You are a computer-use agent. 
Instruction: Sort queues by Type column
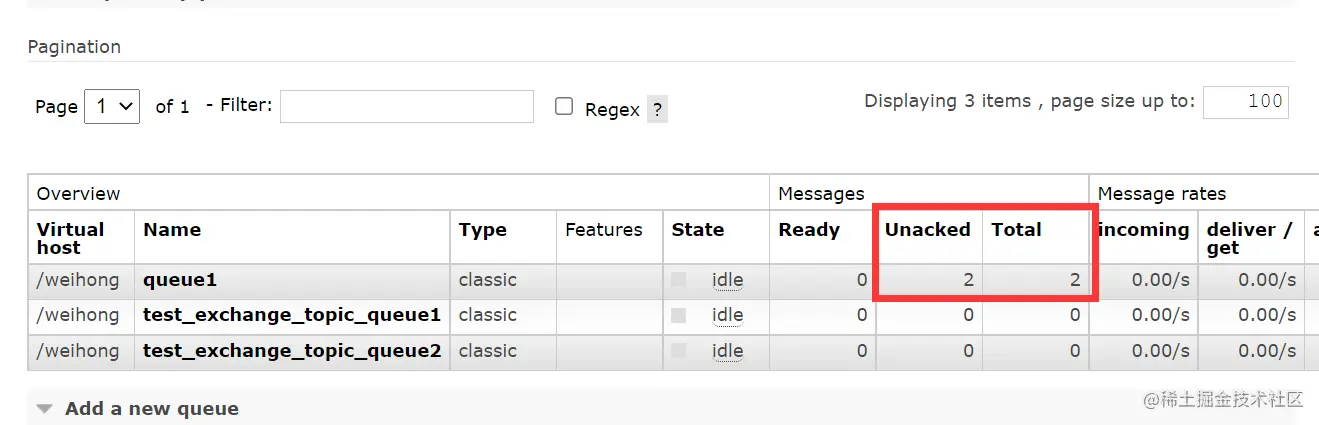[483, 230]
